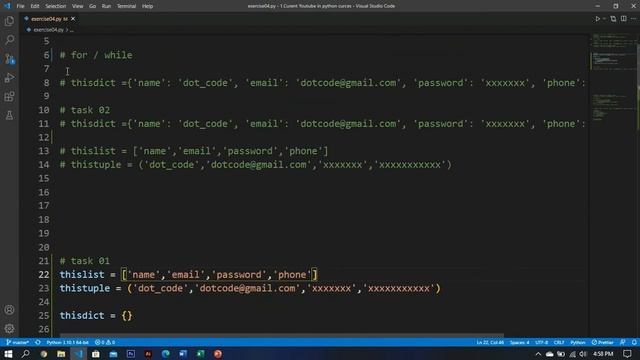This screenshot has width=640, height=360.
Task: Click Ln 22, Col 46 cursor position
Action: 490,342
